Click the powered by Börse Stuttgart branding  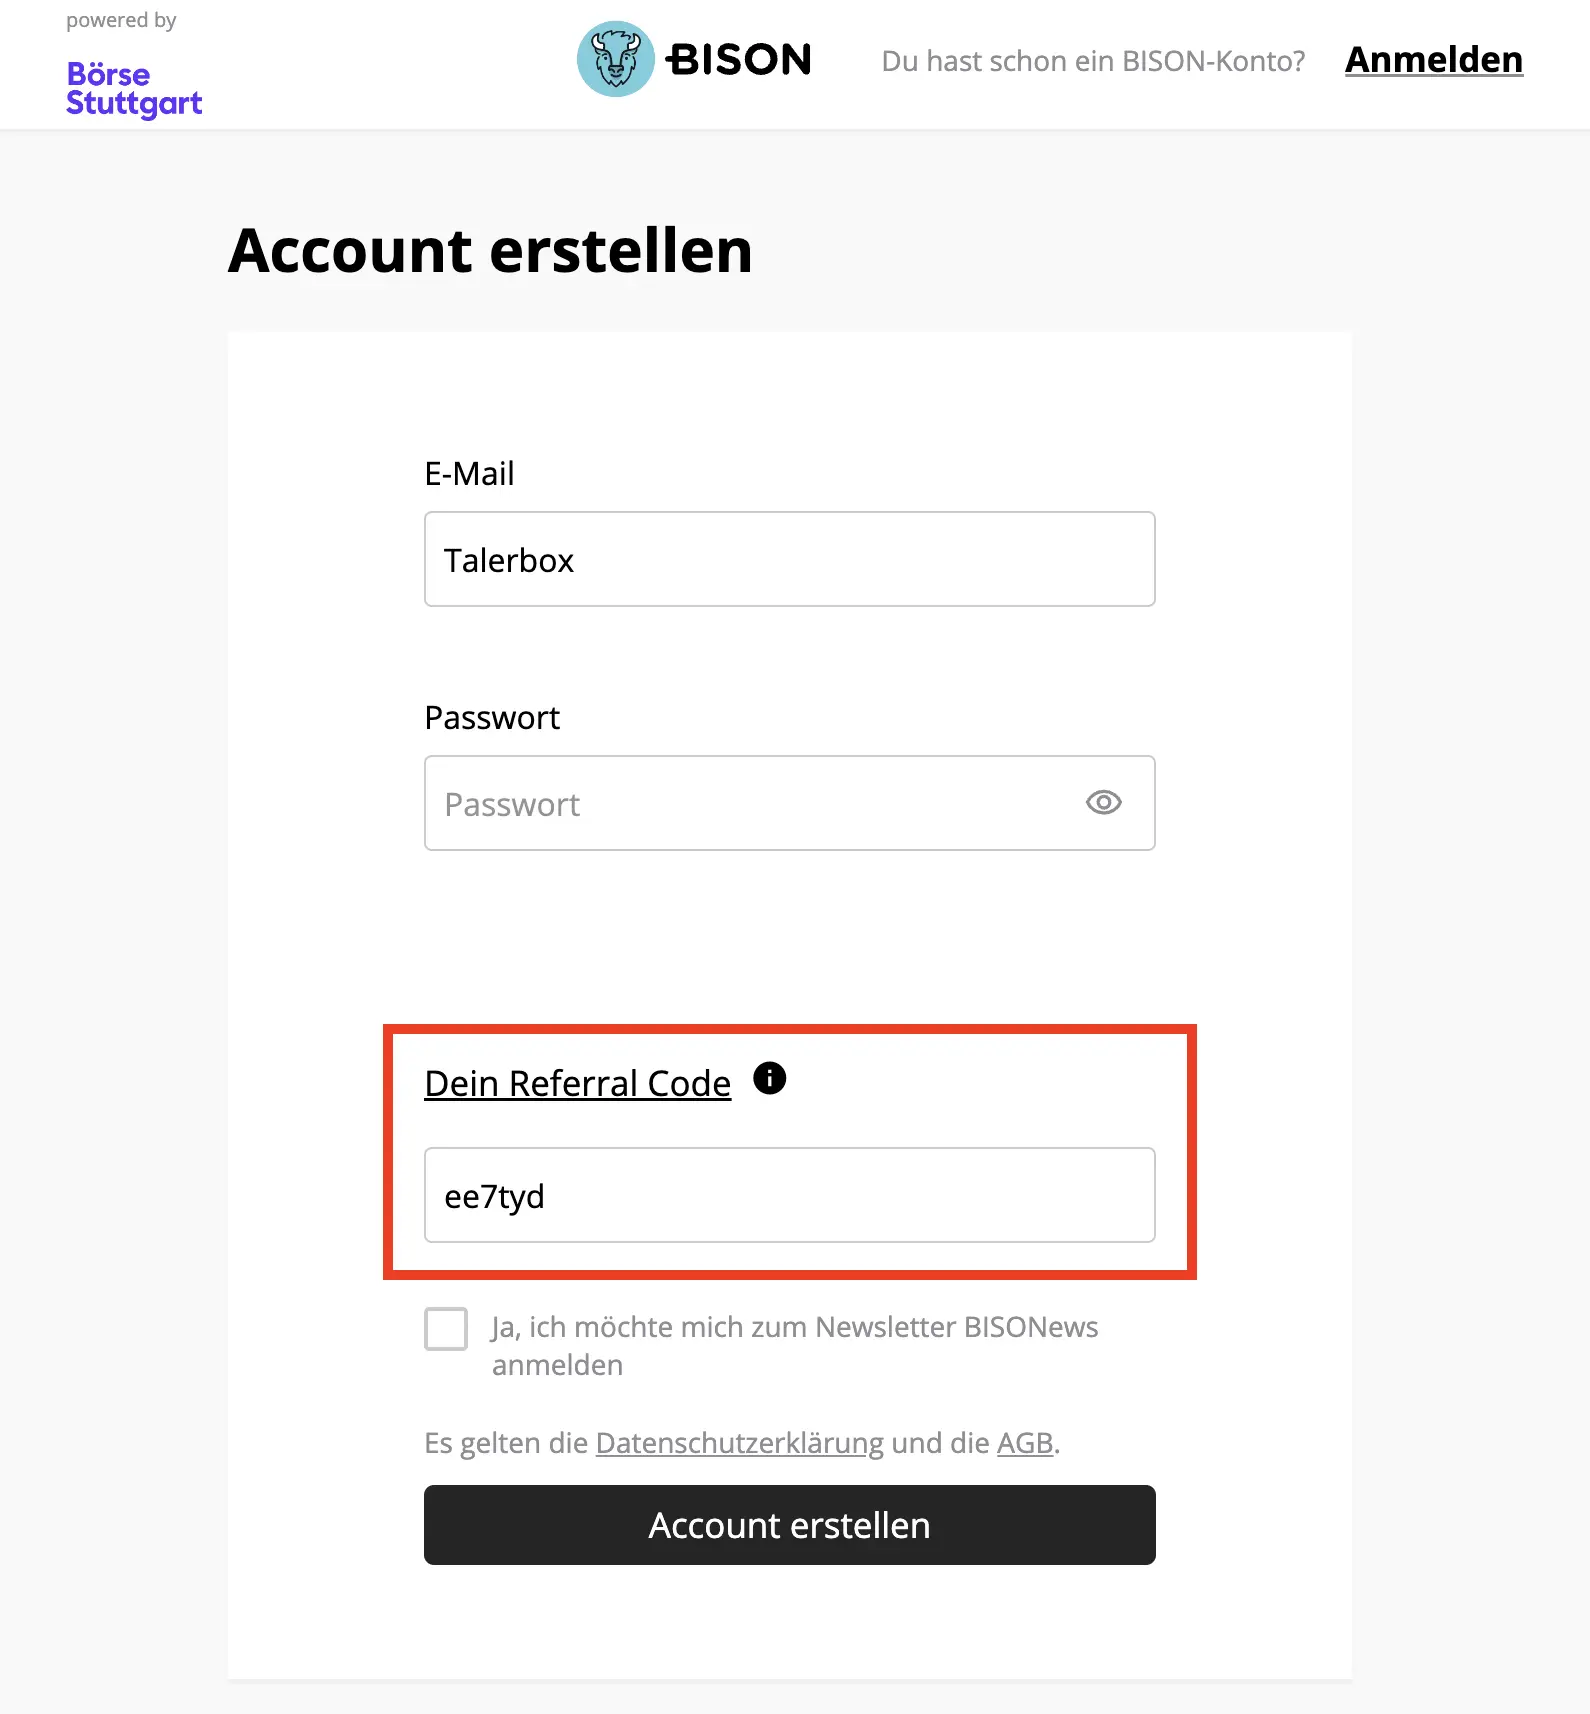130,60
